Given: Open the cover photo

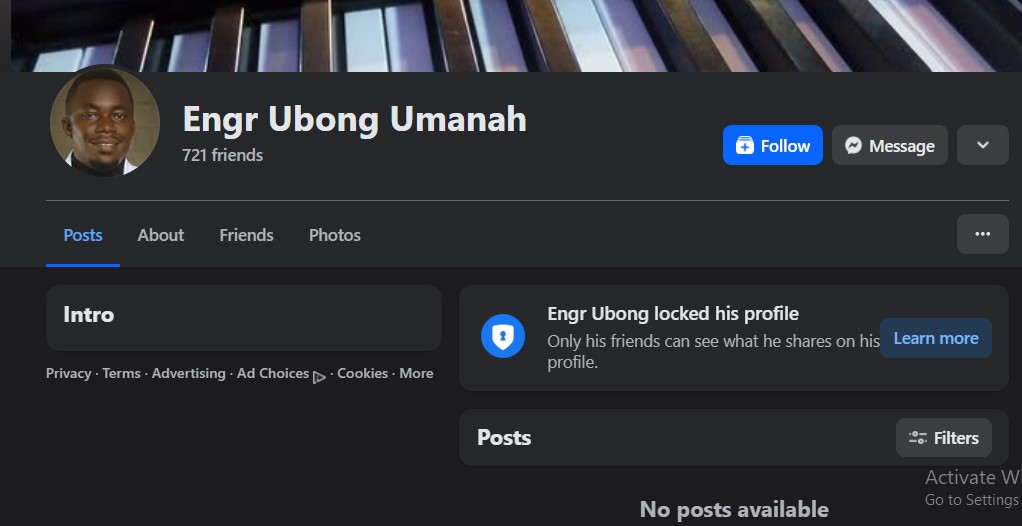Looking at the screenshot, I should pos(515,36).
